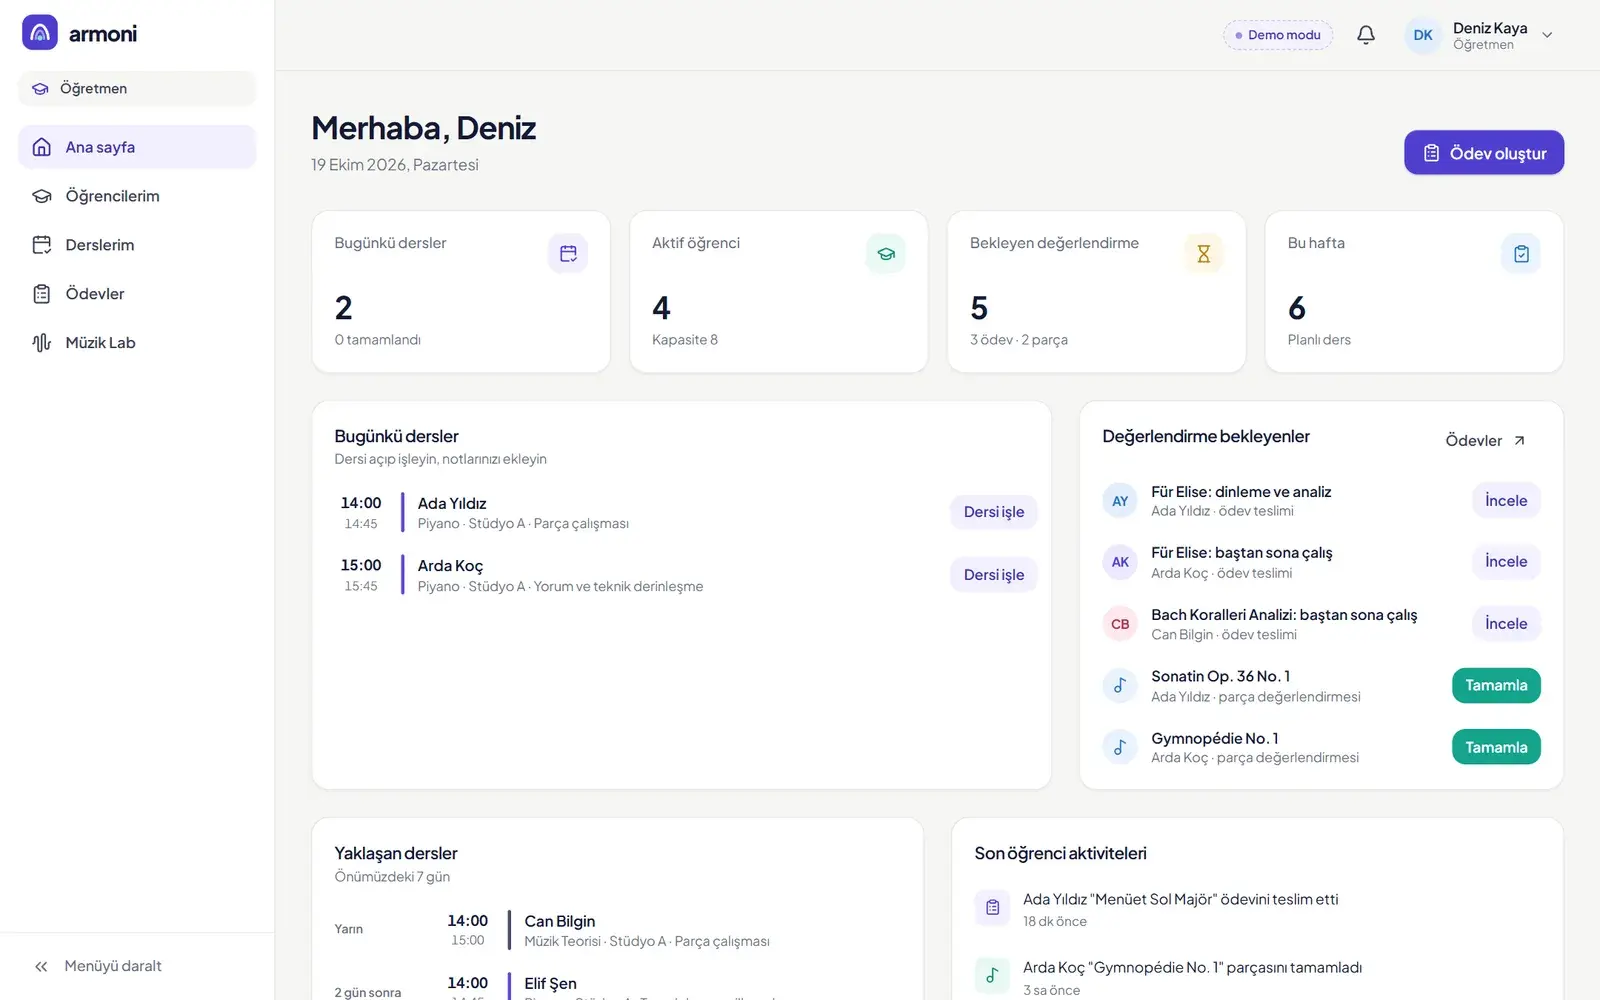Click the AK avatar for Arda Koç homework

[x=1120, y=562]
